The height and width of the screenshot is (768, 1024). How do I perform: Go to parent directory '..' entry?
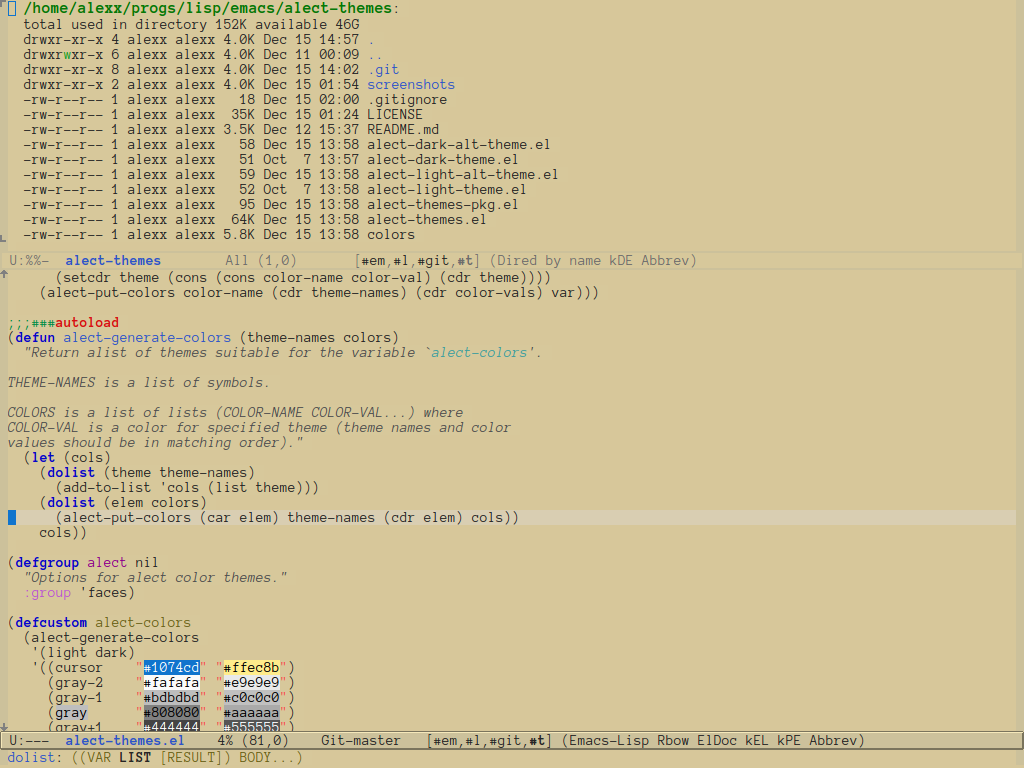[x=375, y=55]
